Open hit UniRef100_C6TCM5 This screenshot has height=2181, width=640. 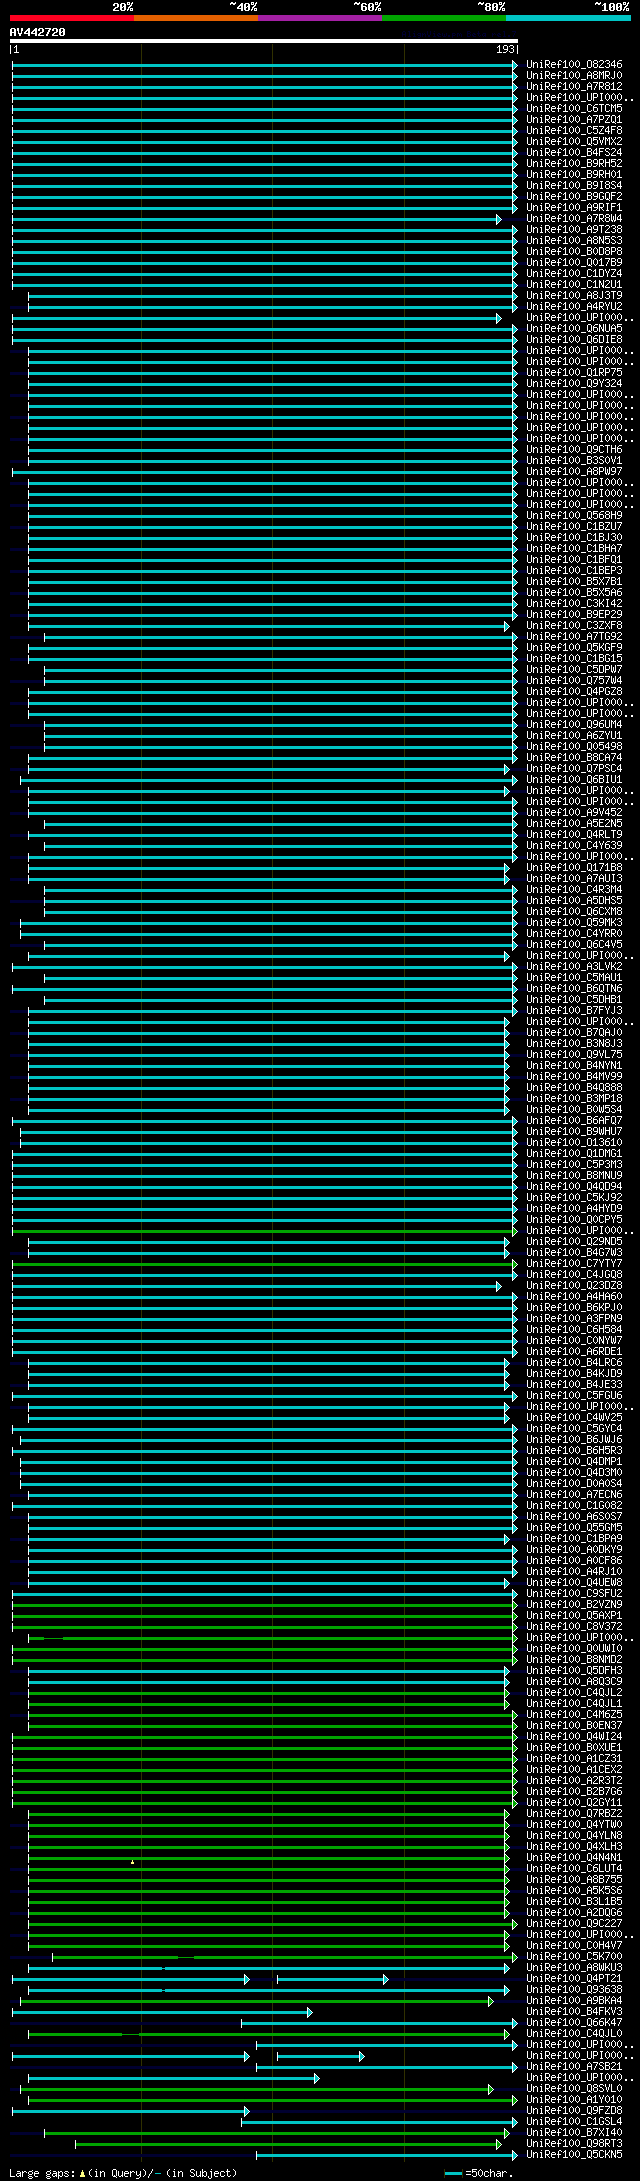coord(574,108)
